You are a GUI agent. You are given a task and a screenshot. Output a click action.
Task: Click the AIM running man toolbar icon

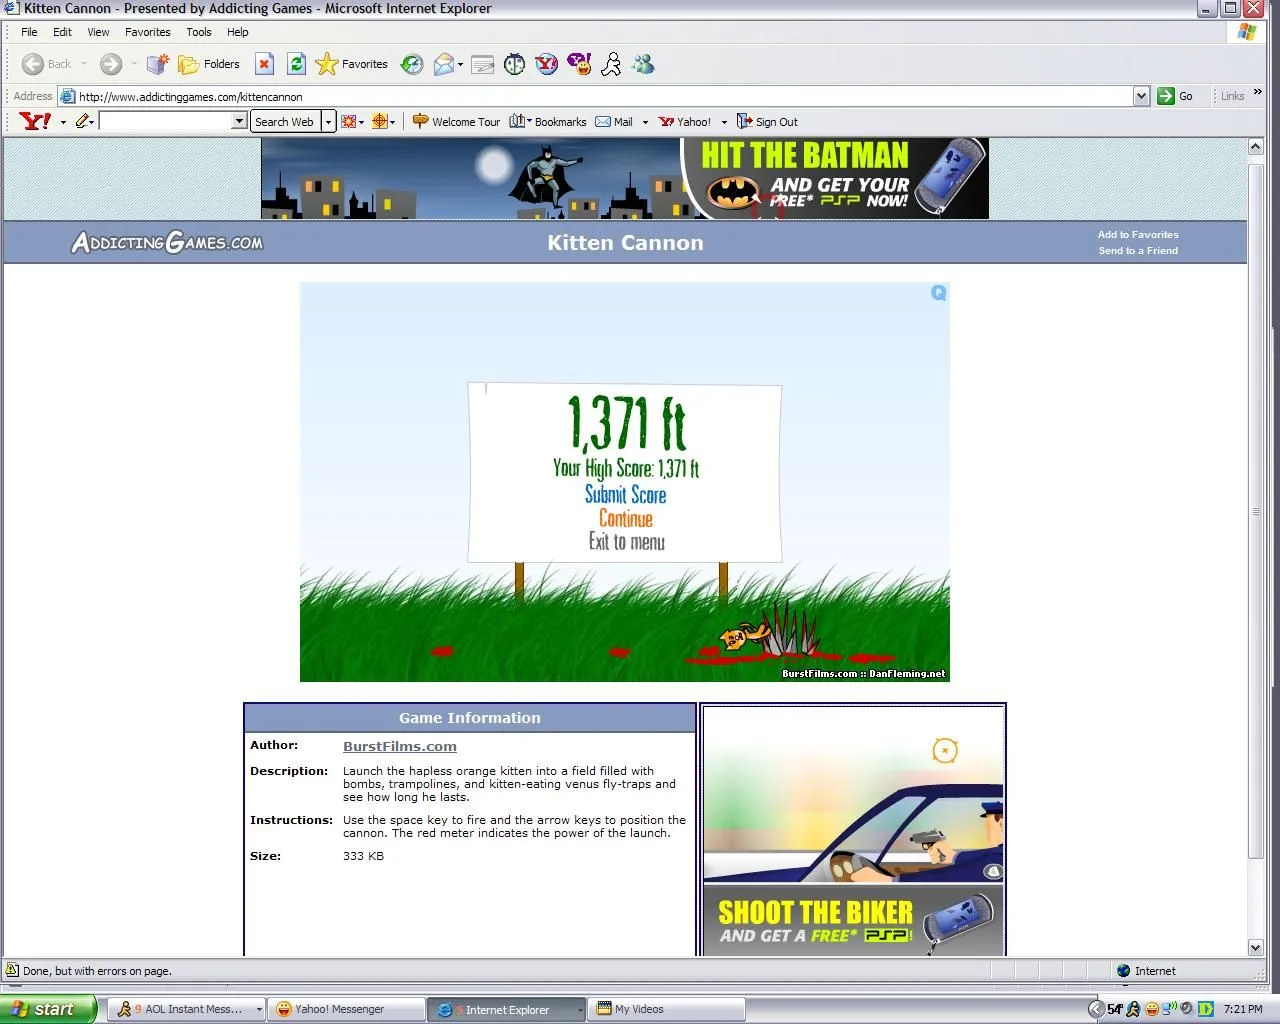(x=611, y=64)
